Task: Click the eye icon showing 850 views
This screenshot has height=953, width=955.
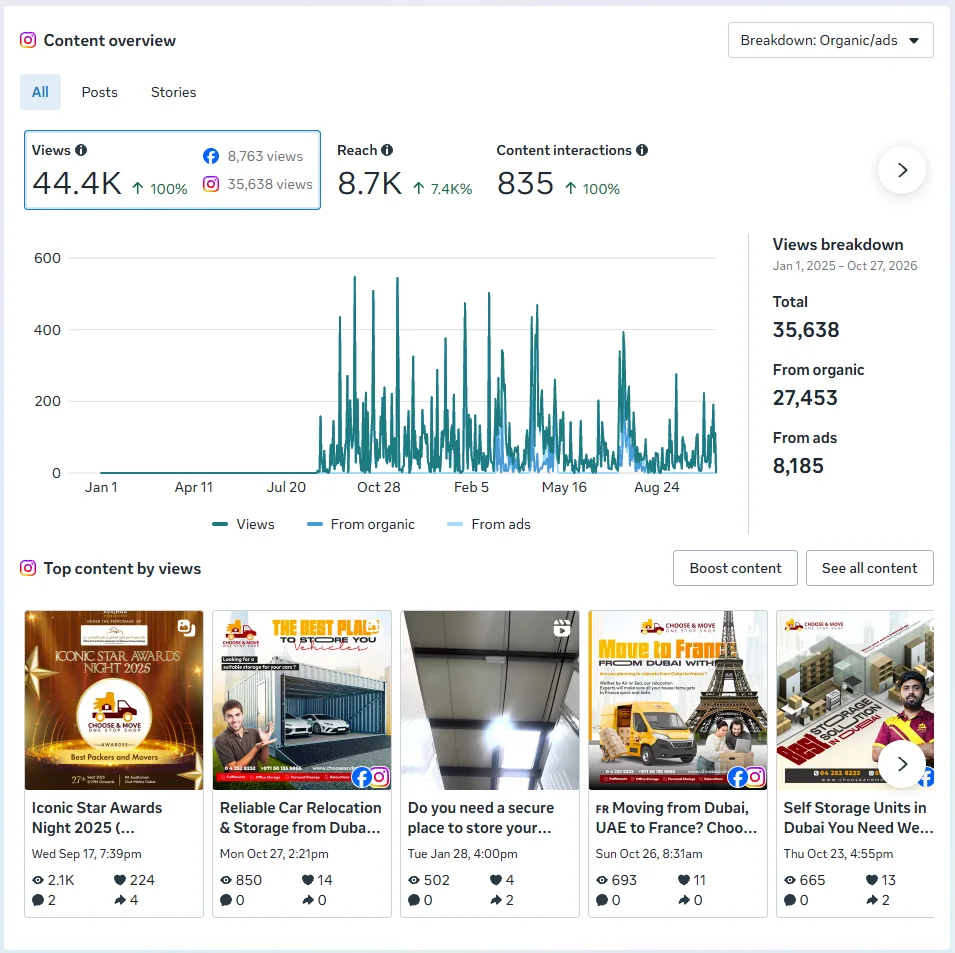Action: (x=226, y=880)
